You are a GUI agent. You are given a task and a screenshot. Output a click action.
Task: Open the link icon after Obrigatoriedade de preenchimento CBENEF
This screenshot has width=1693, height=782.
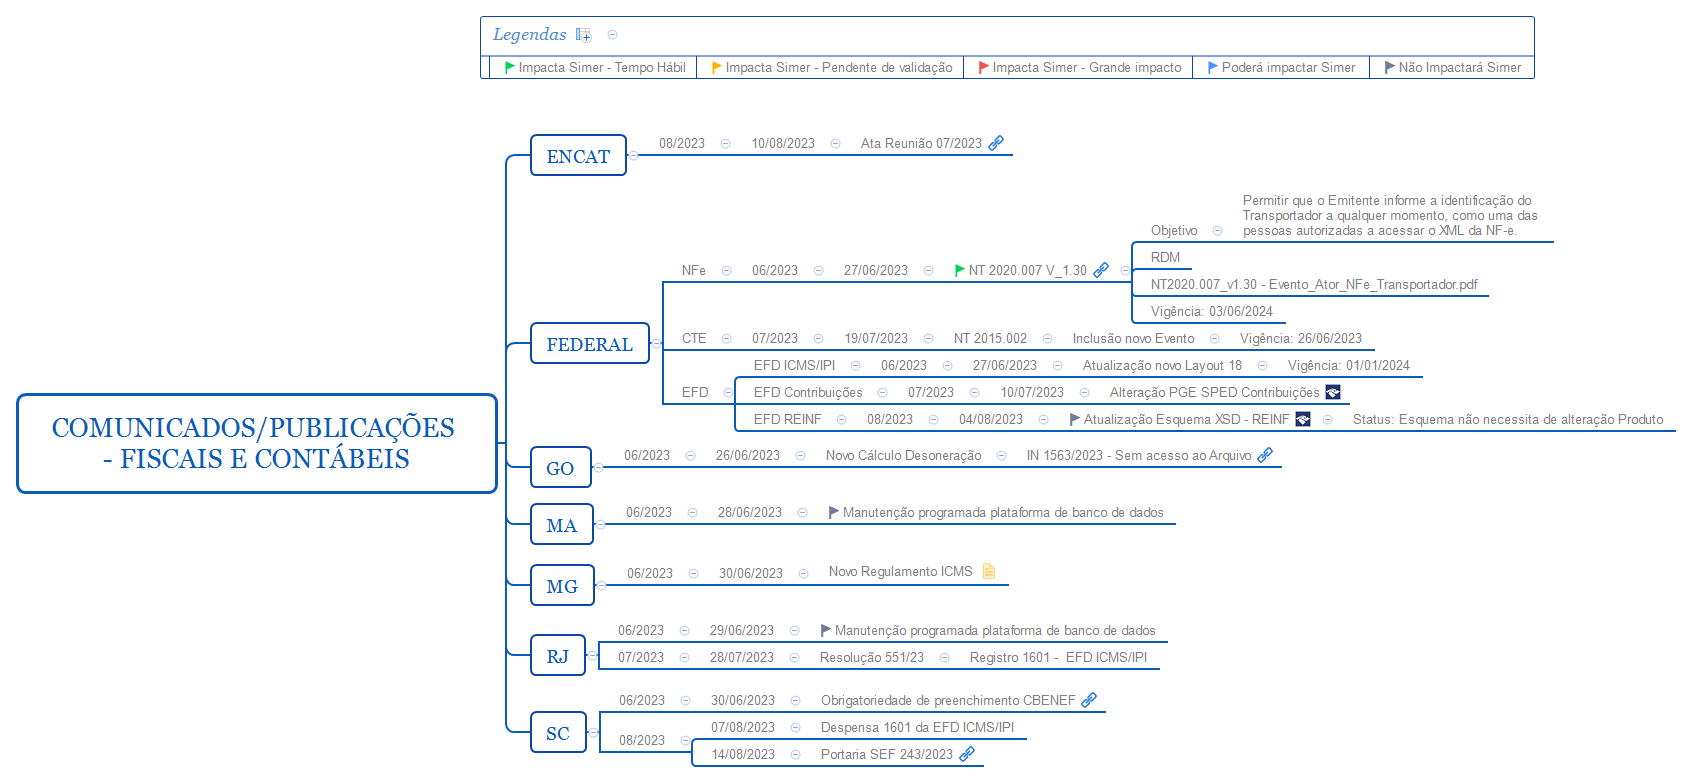coord(1089,700)
